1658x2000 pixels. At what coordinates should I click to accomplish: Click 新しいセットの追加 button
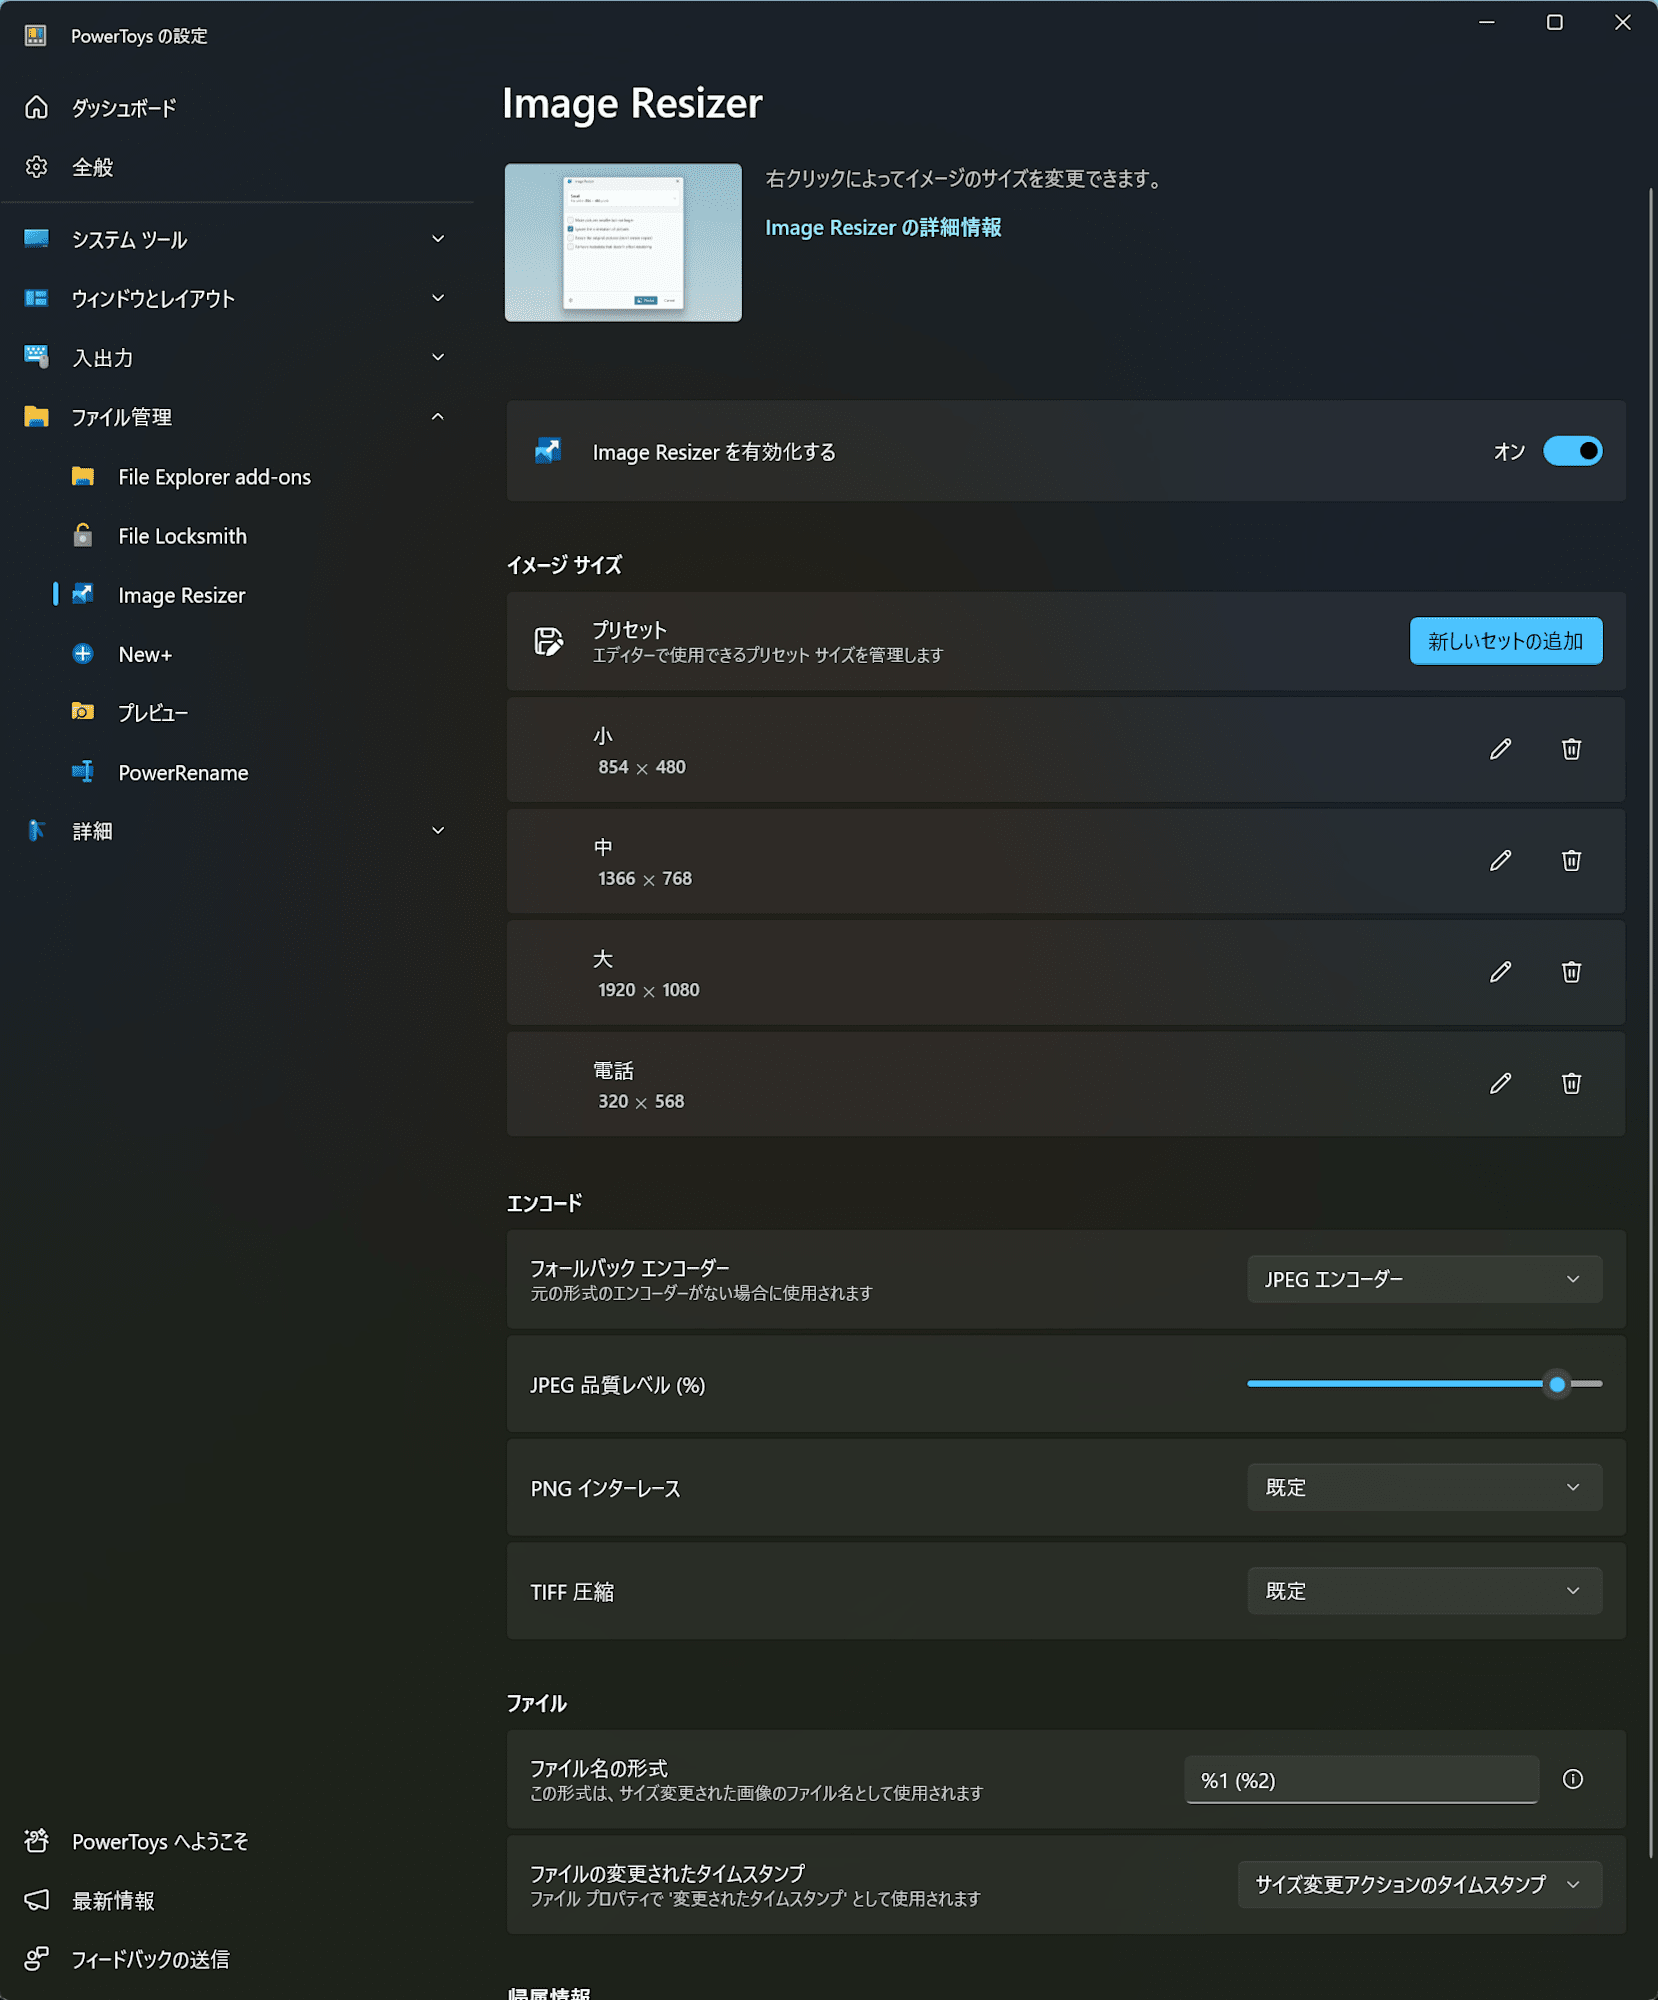tap(1505, 641)
